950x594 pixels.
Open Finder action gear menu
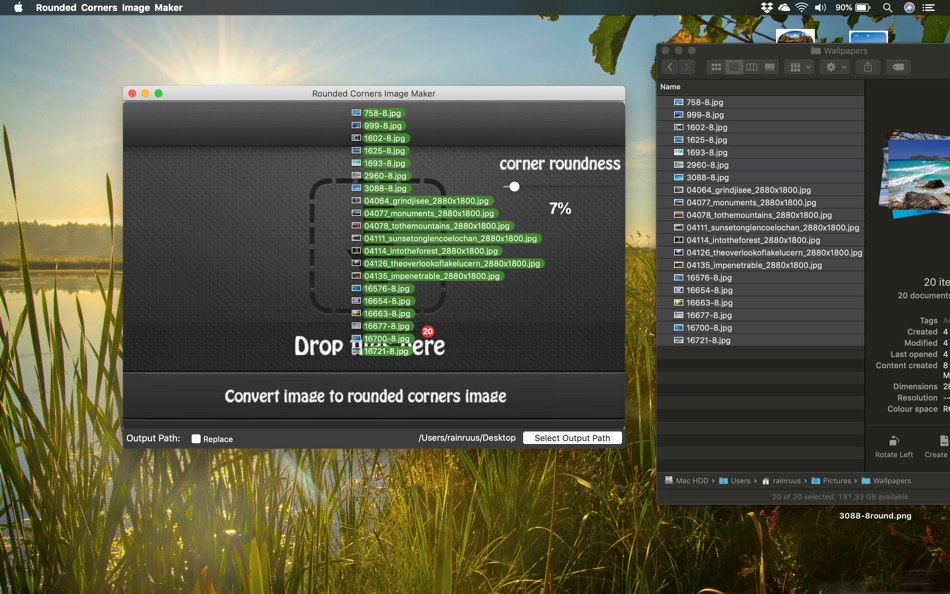coord(835,67)
